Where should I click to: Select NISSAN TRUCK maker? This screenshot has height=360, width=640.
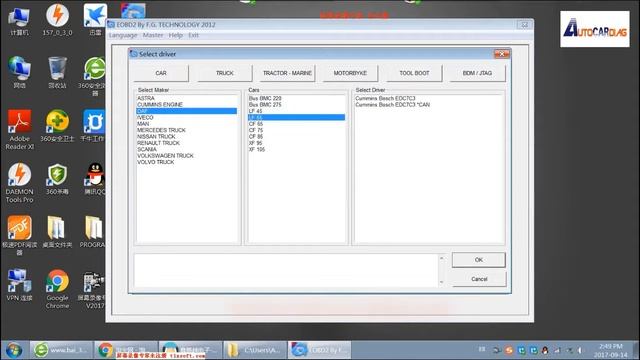point(186,137)
